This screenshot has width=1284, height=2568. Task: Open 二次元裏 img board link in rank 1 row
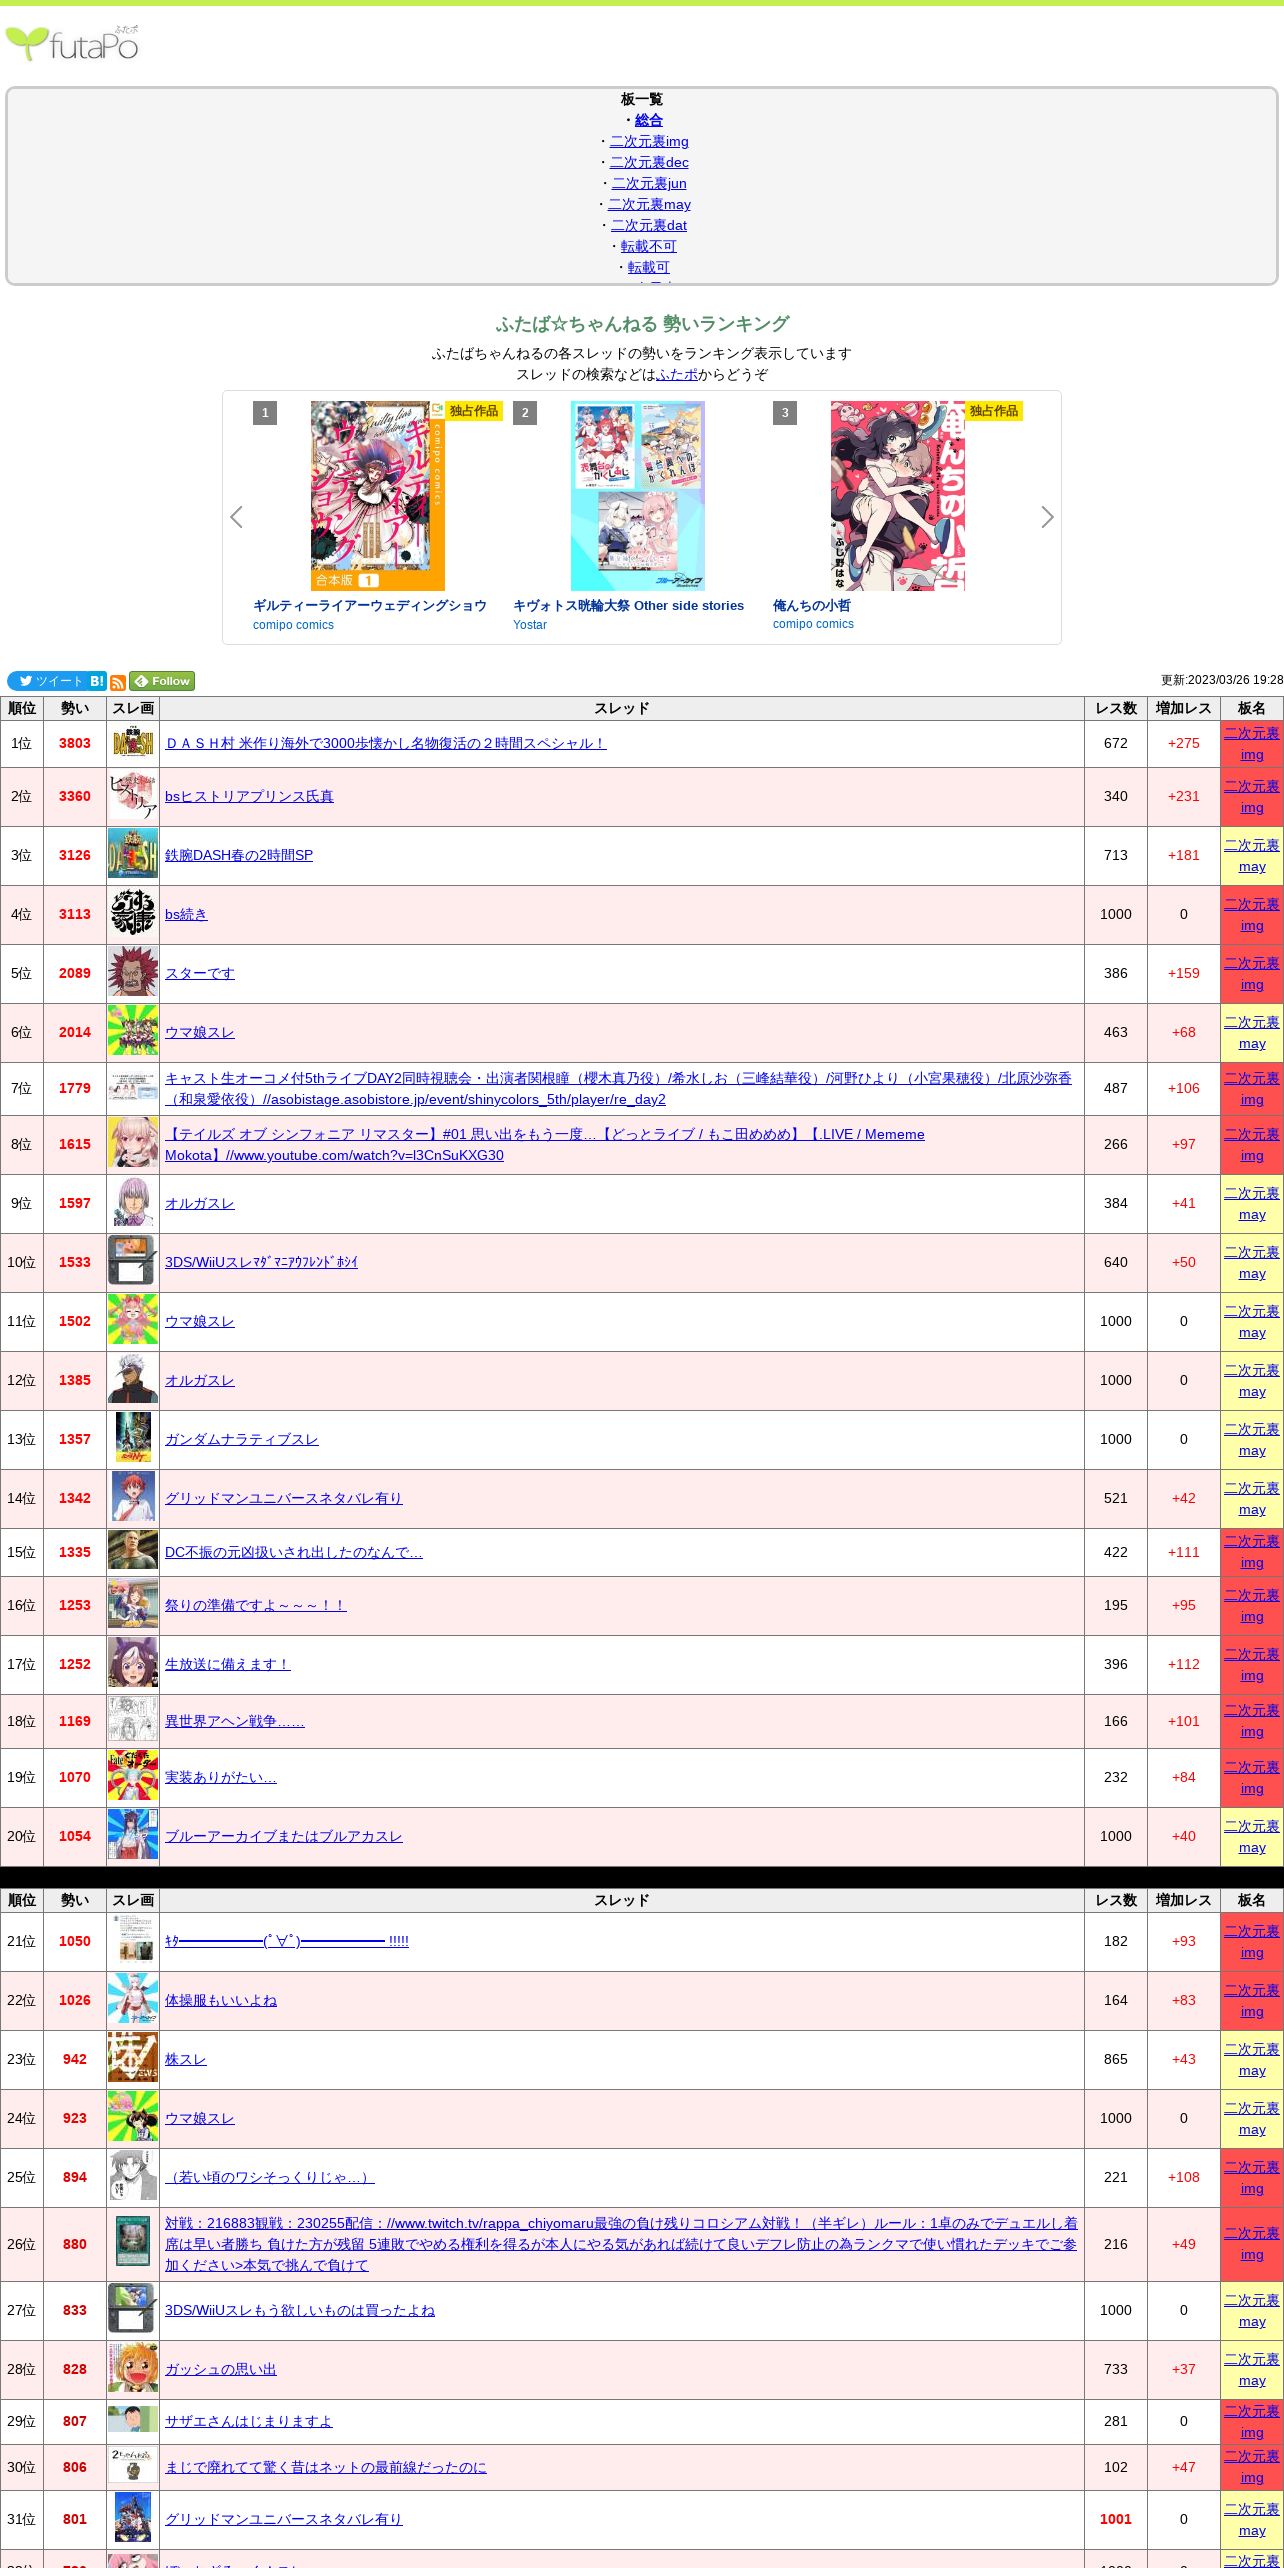point(1252,743)
